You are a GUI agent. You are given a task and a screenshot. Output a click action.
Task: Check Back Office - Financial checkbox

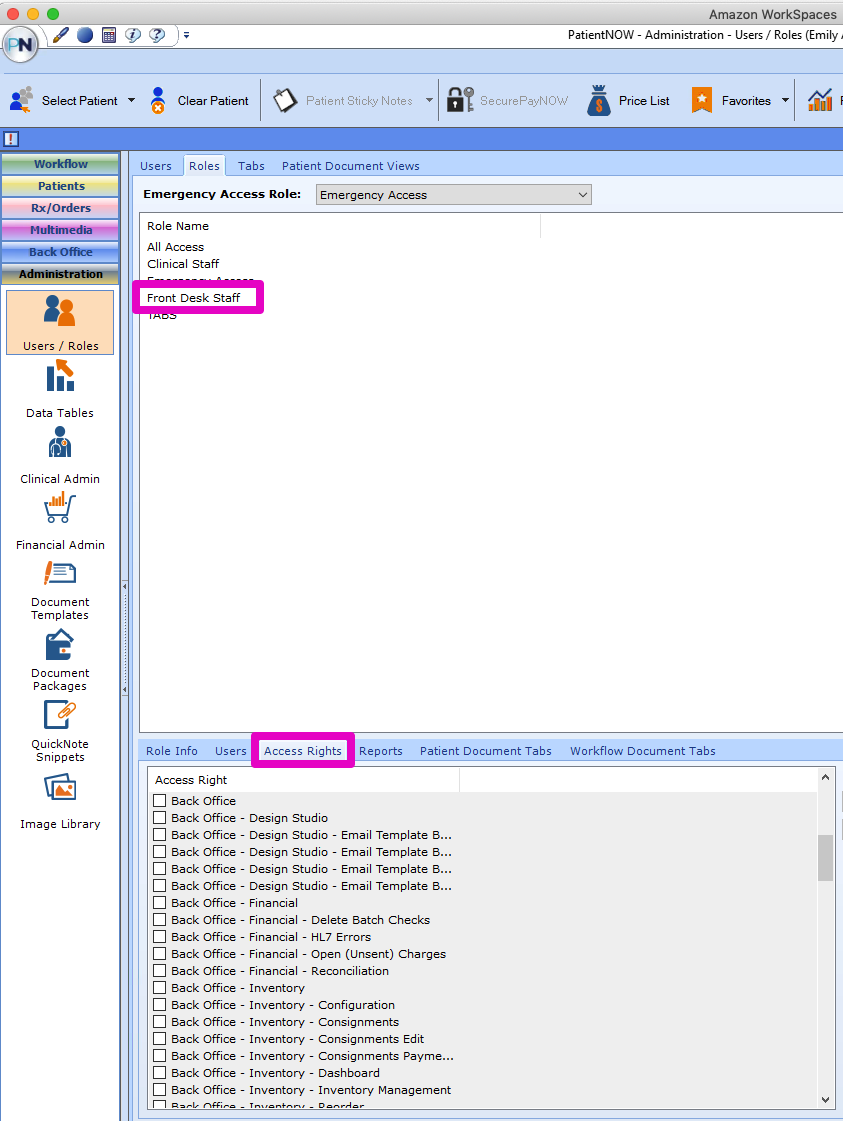pyautogui.click(x=159, y=903)
